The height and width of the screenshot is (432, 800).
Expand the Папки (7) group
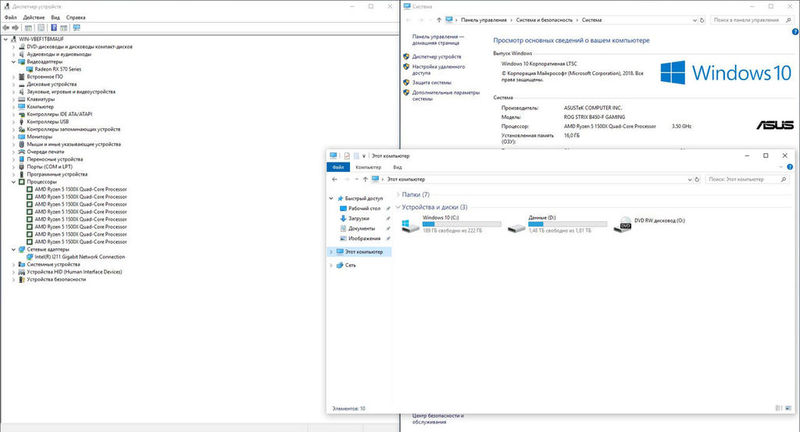pos(398,194)
